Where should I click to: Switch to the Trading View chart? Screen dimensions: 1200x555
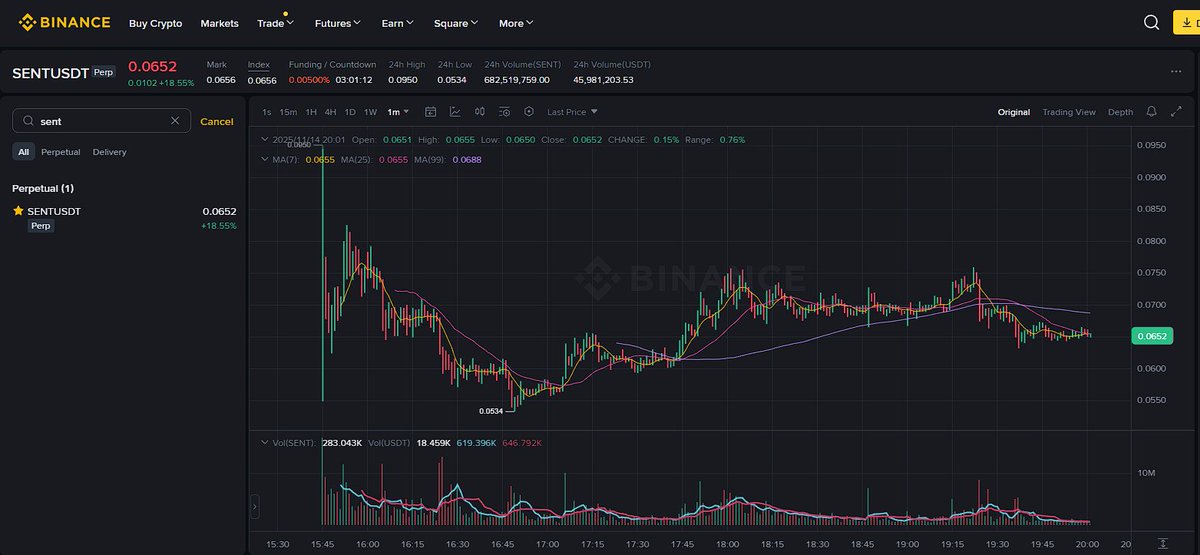[1069, 112]
